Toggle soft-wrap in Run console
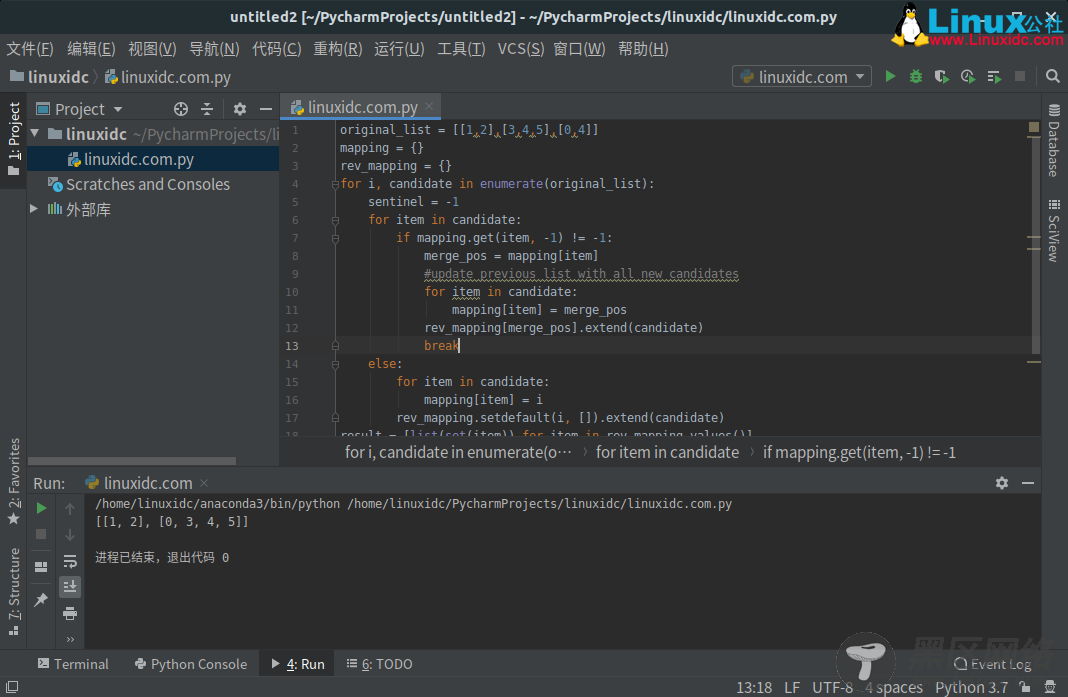The width and height of the screenshot is (1068, 697). pyautogui.click(x=69, y=561)
